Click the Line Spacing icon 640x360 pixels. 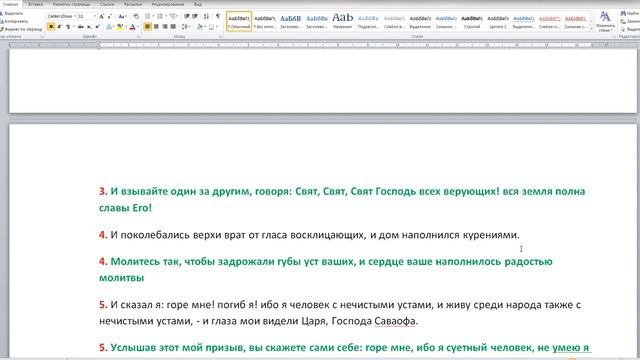pos(184,27)
